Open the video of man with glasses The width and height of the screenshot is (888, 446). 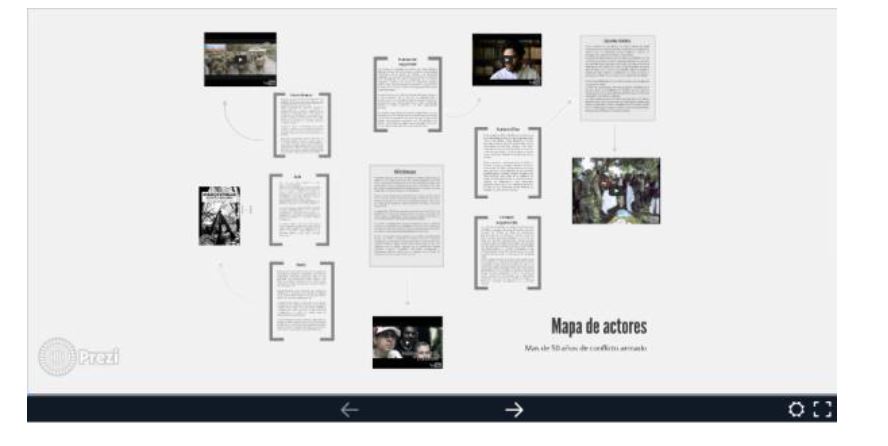click(x=506, y=59)
